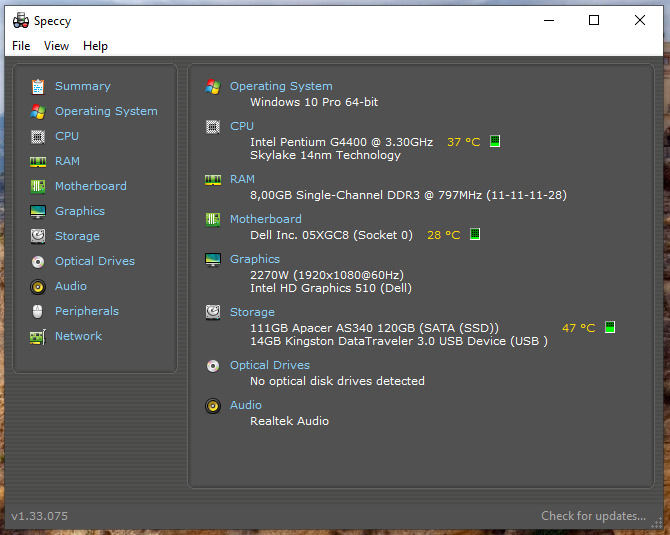Maximize the Speccy window
This screenshot has height=535, width=670.
(594, 20)
